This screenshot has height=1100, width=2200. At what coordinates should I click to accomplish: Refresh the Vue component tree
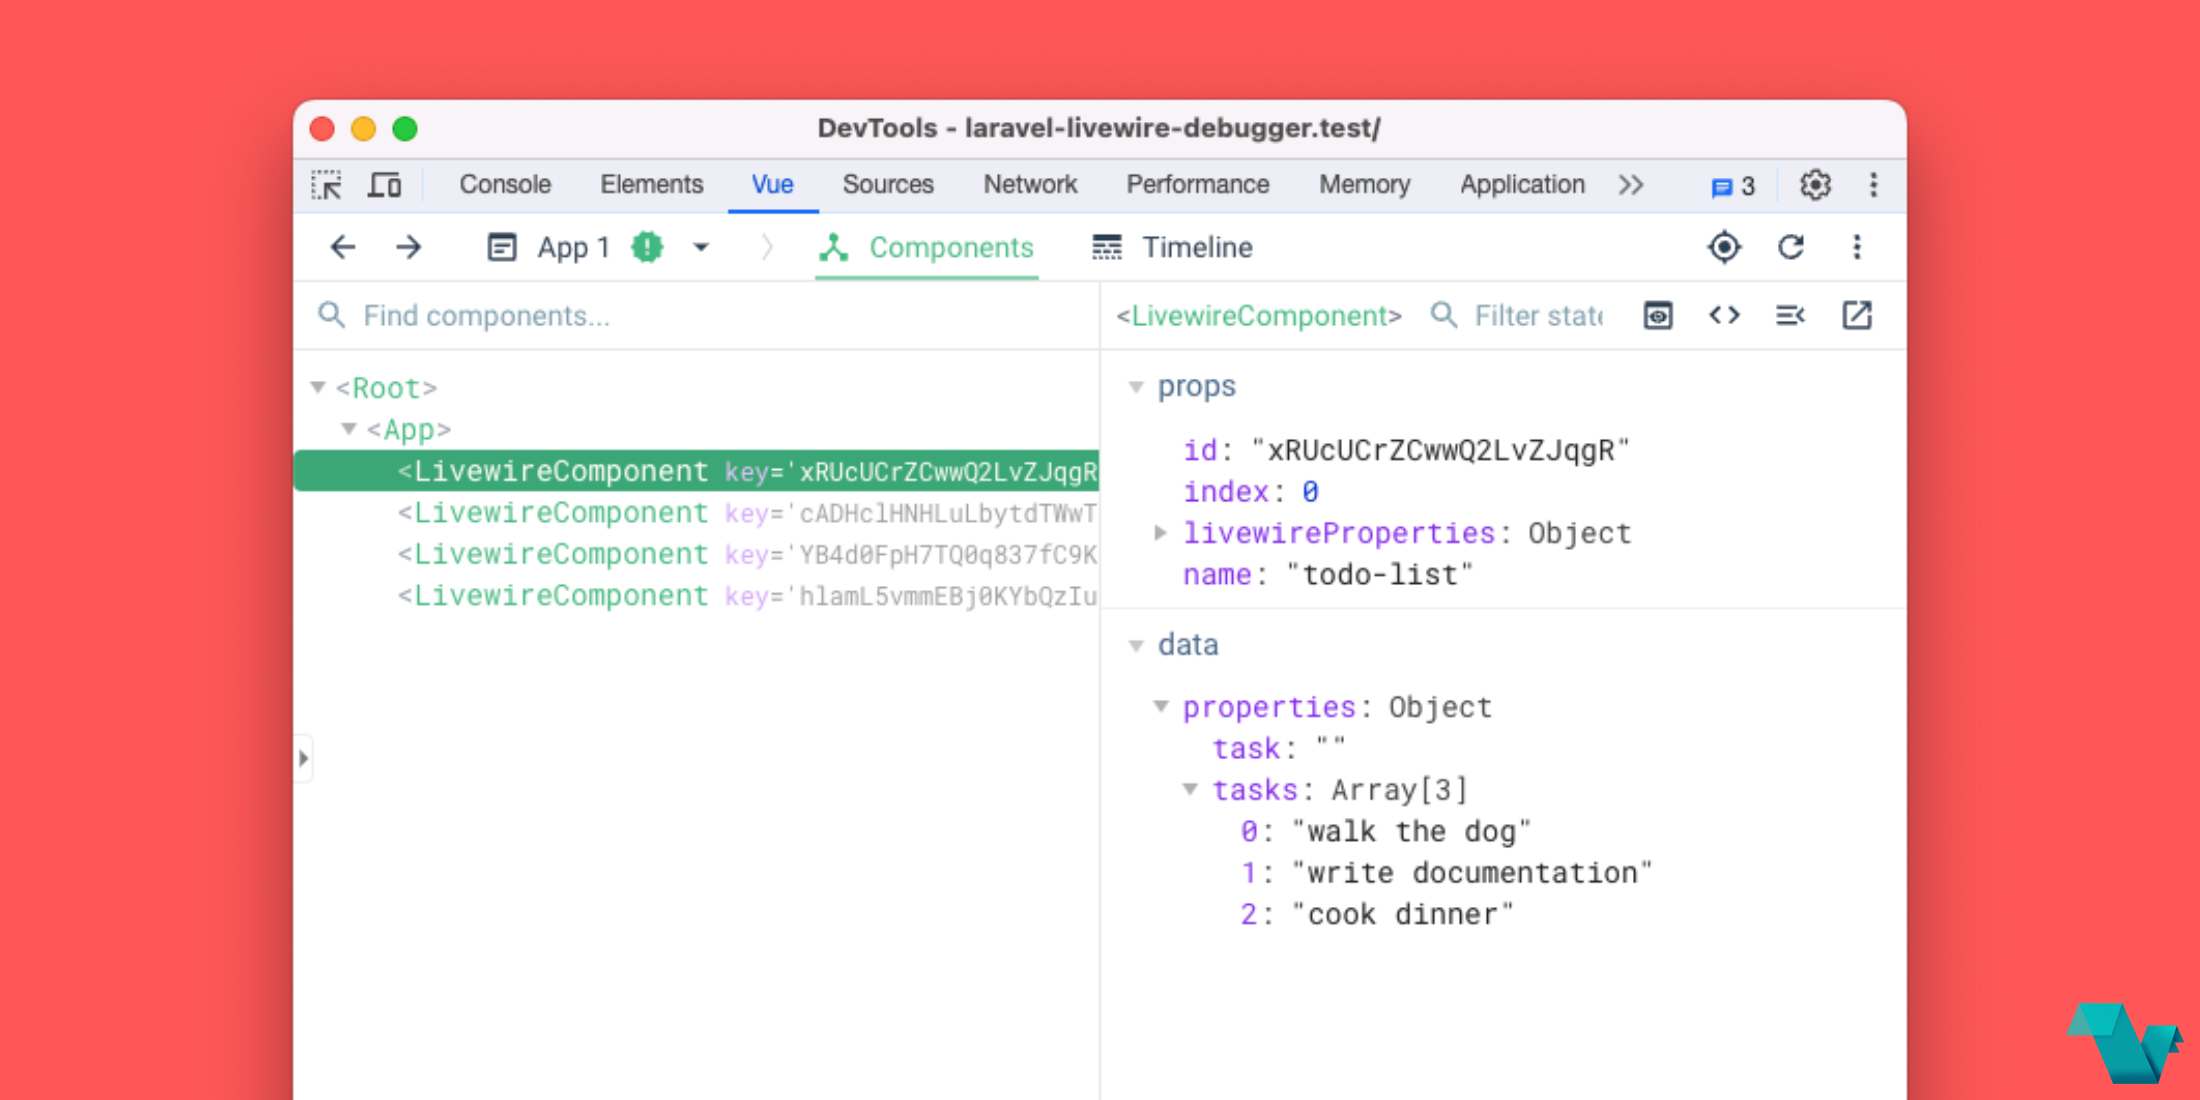[1791, 247]
